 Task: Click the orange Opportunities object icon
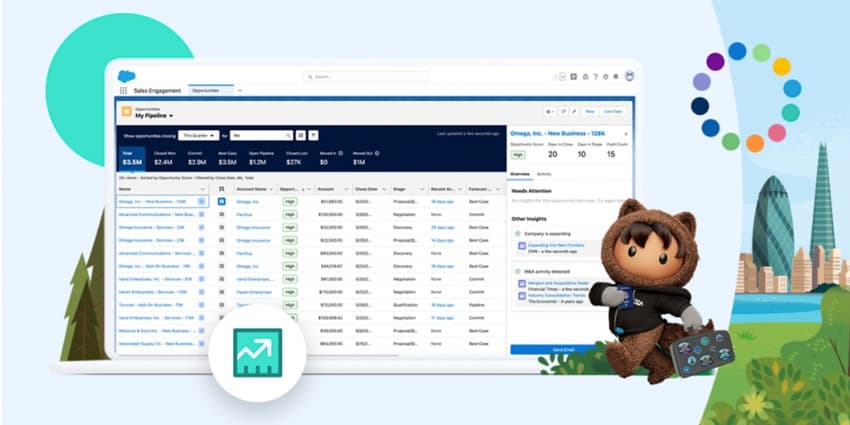(x=127, y=112)
